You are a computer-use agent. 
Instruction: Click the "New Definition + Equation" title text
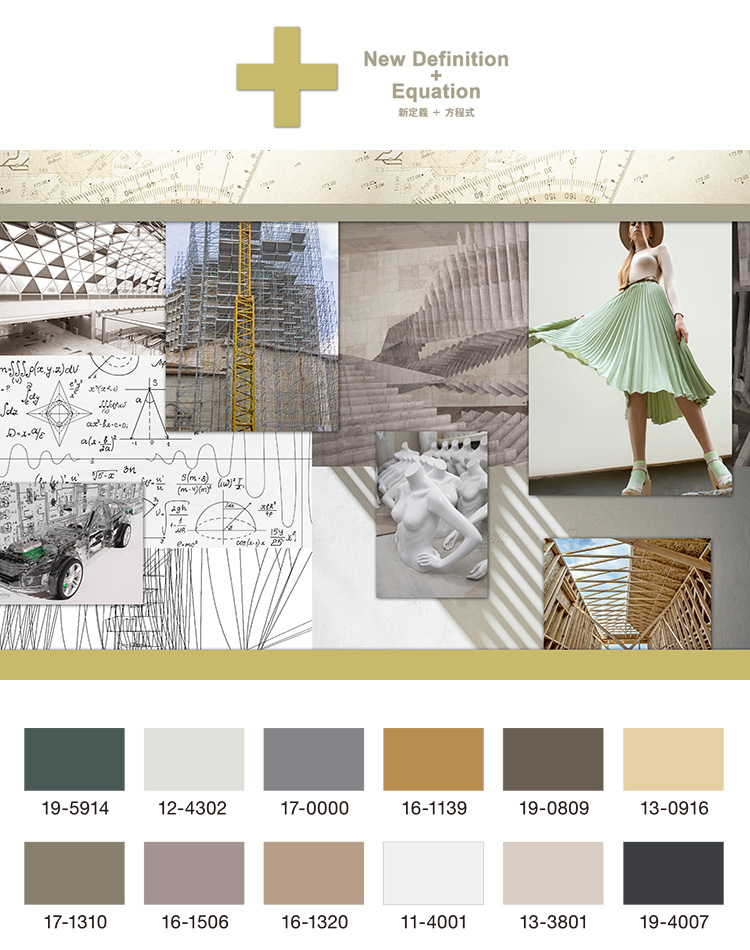435,75
